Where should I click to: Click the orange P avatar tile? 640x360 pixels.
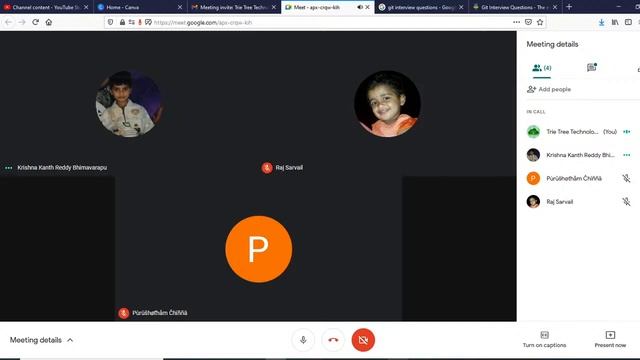click(258, 249)
